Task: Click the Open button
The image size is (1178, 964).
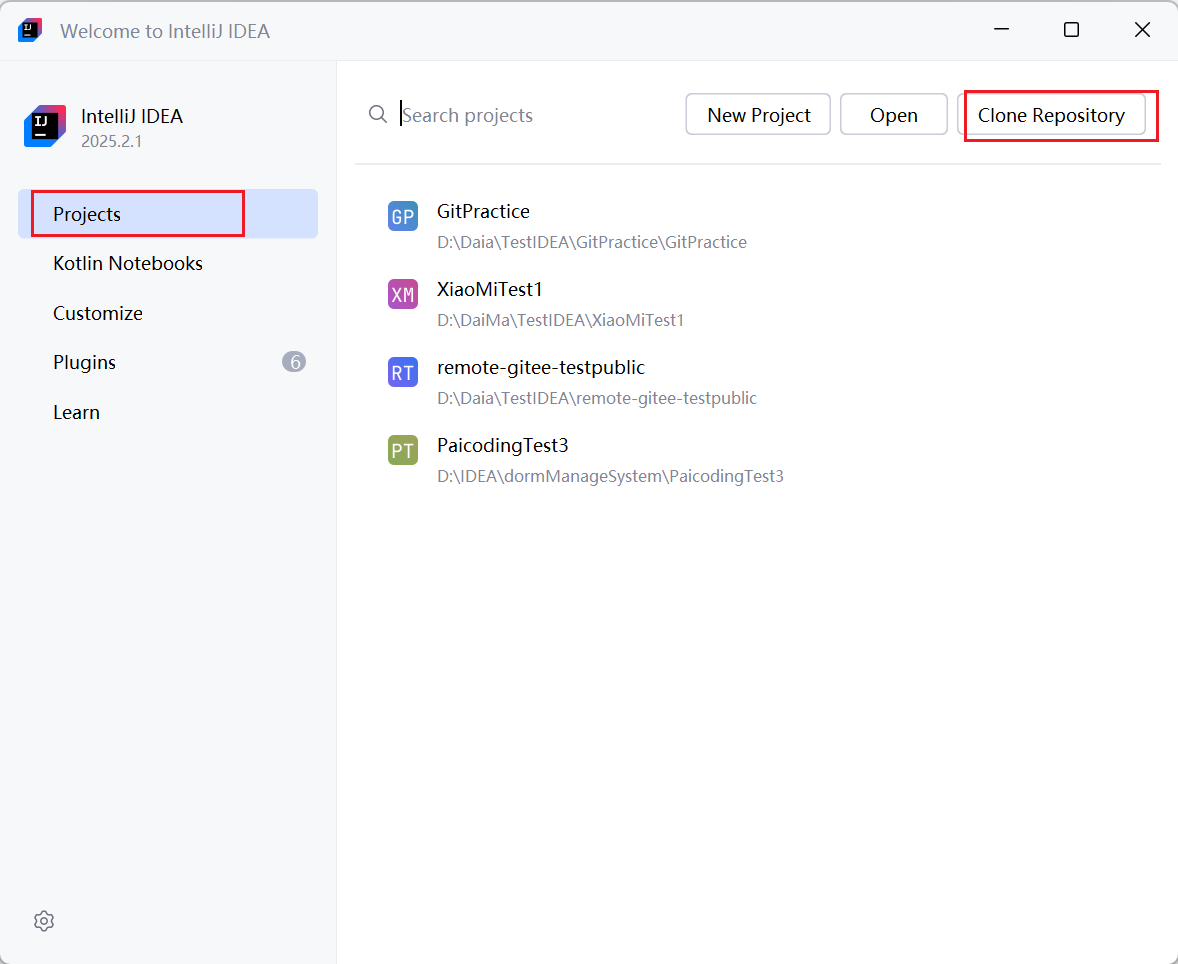Action: (894, 114)
